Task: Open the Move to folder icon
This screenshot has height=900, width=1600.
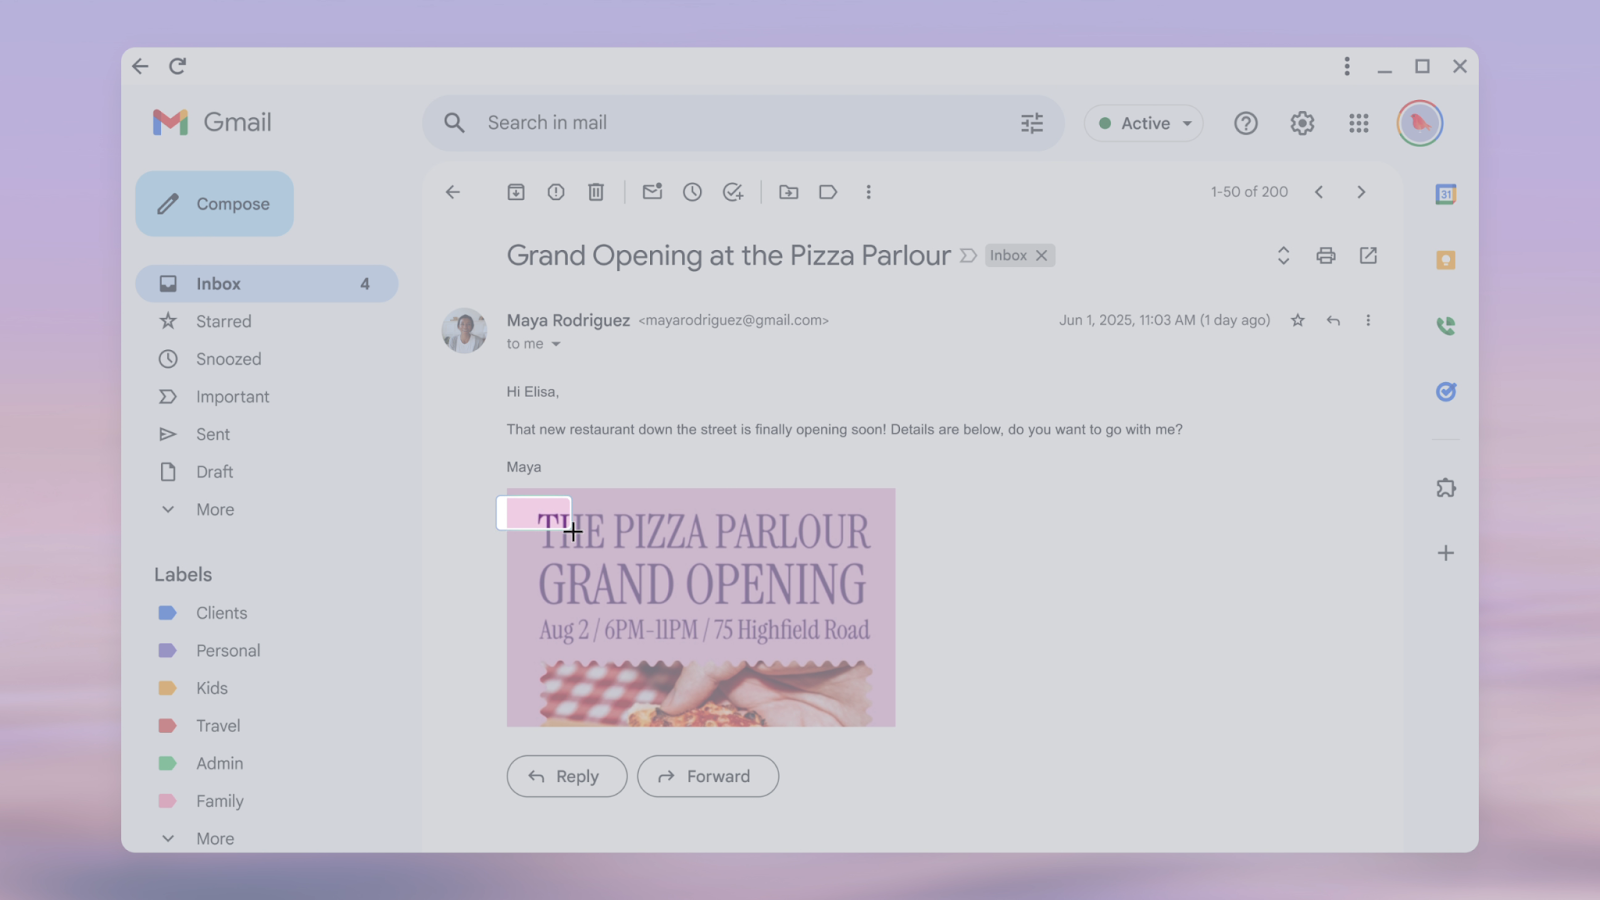Action: tap(789, 192)
